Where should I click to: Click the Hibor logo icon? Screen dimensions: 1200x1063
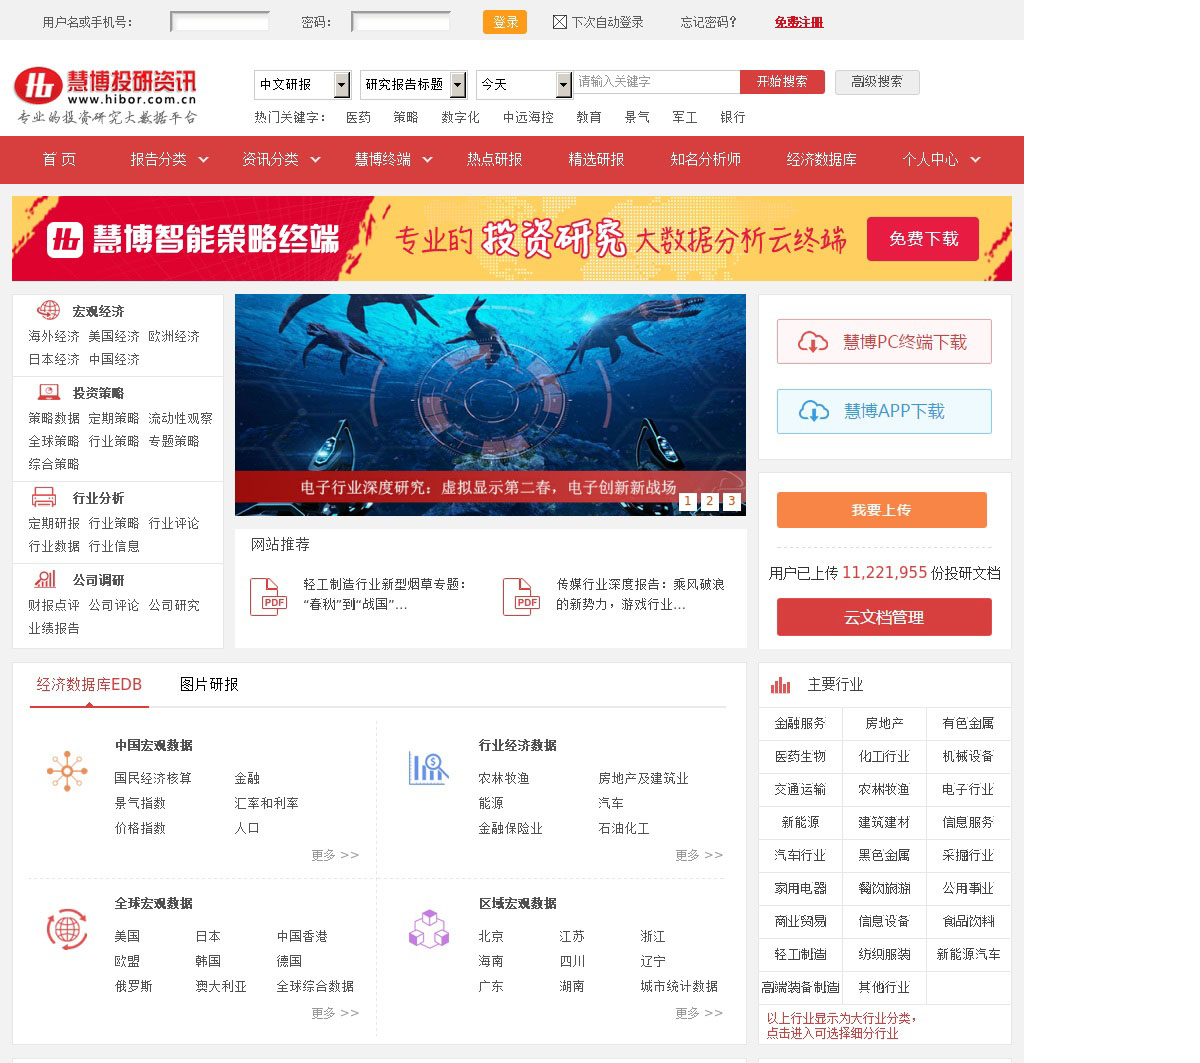[38, 86]
